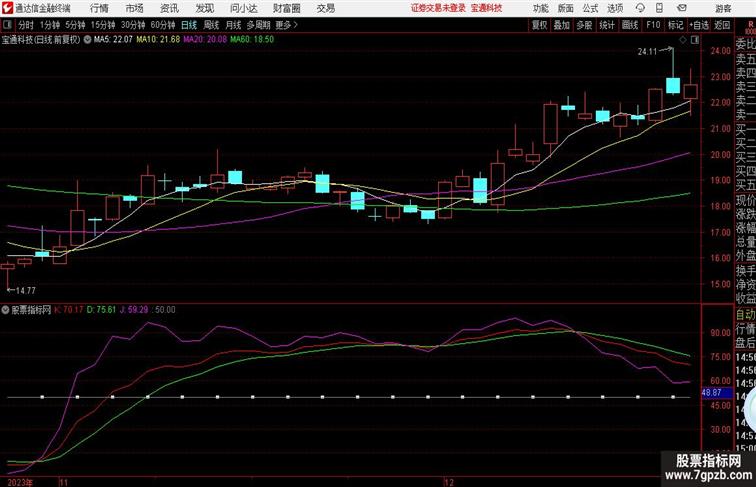Open the 问小达 menu
The width and height of the screenshot is (756, 487).
click(243, 8)
